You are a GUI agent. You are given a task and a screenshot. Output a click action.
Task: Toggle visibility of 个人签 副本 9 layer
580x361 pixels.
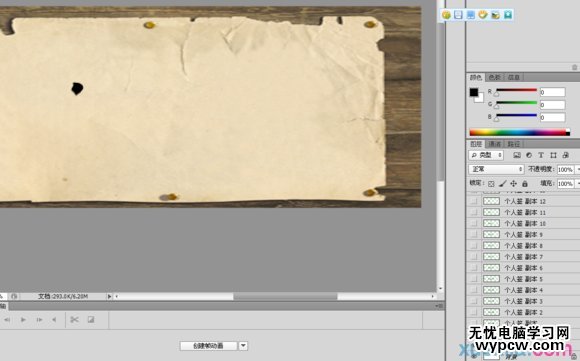click(x=473, y=235)
